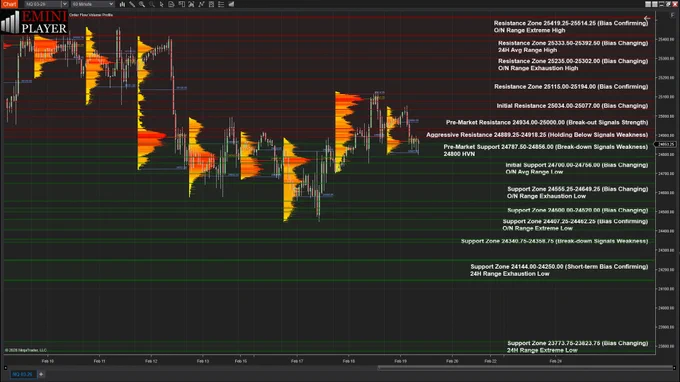Click the '24800 HVN' label
Image resolution: width=680 pixels, height=382 pixels.
(459, 154)
